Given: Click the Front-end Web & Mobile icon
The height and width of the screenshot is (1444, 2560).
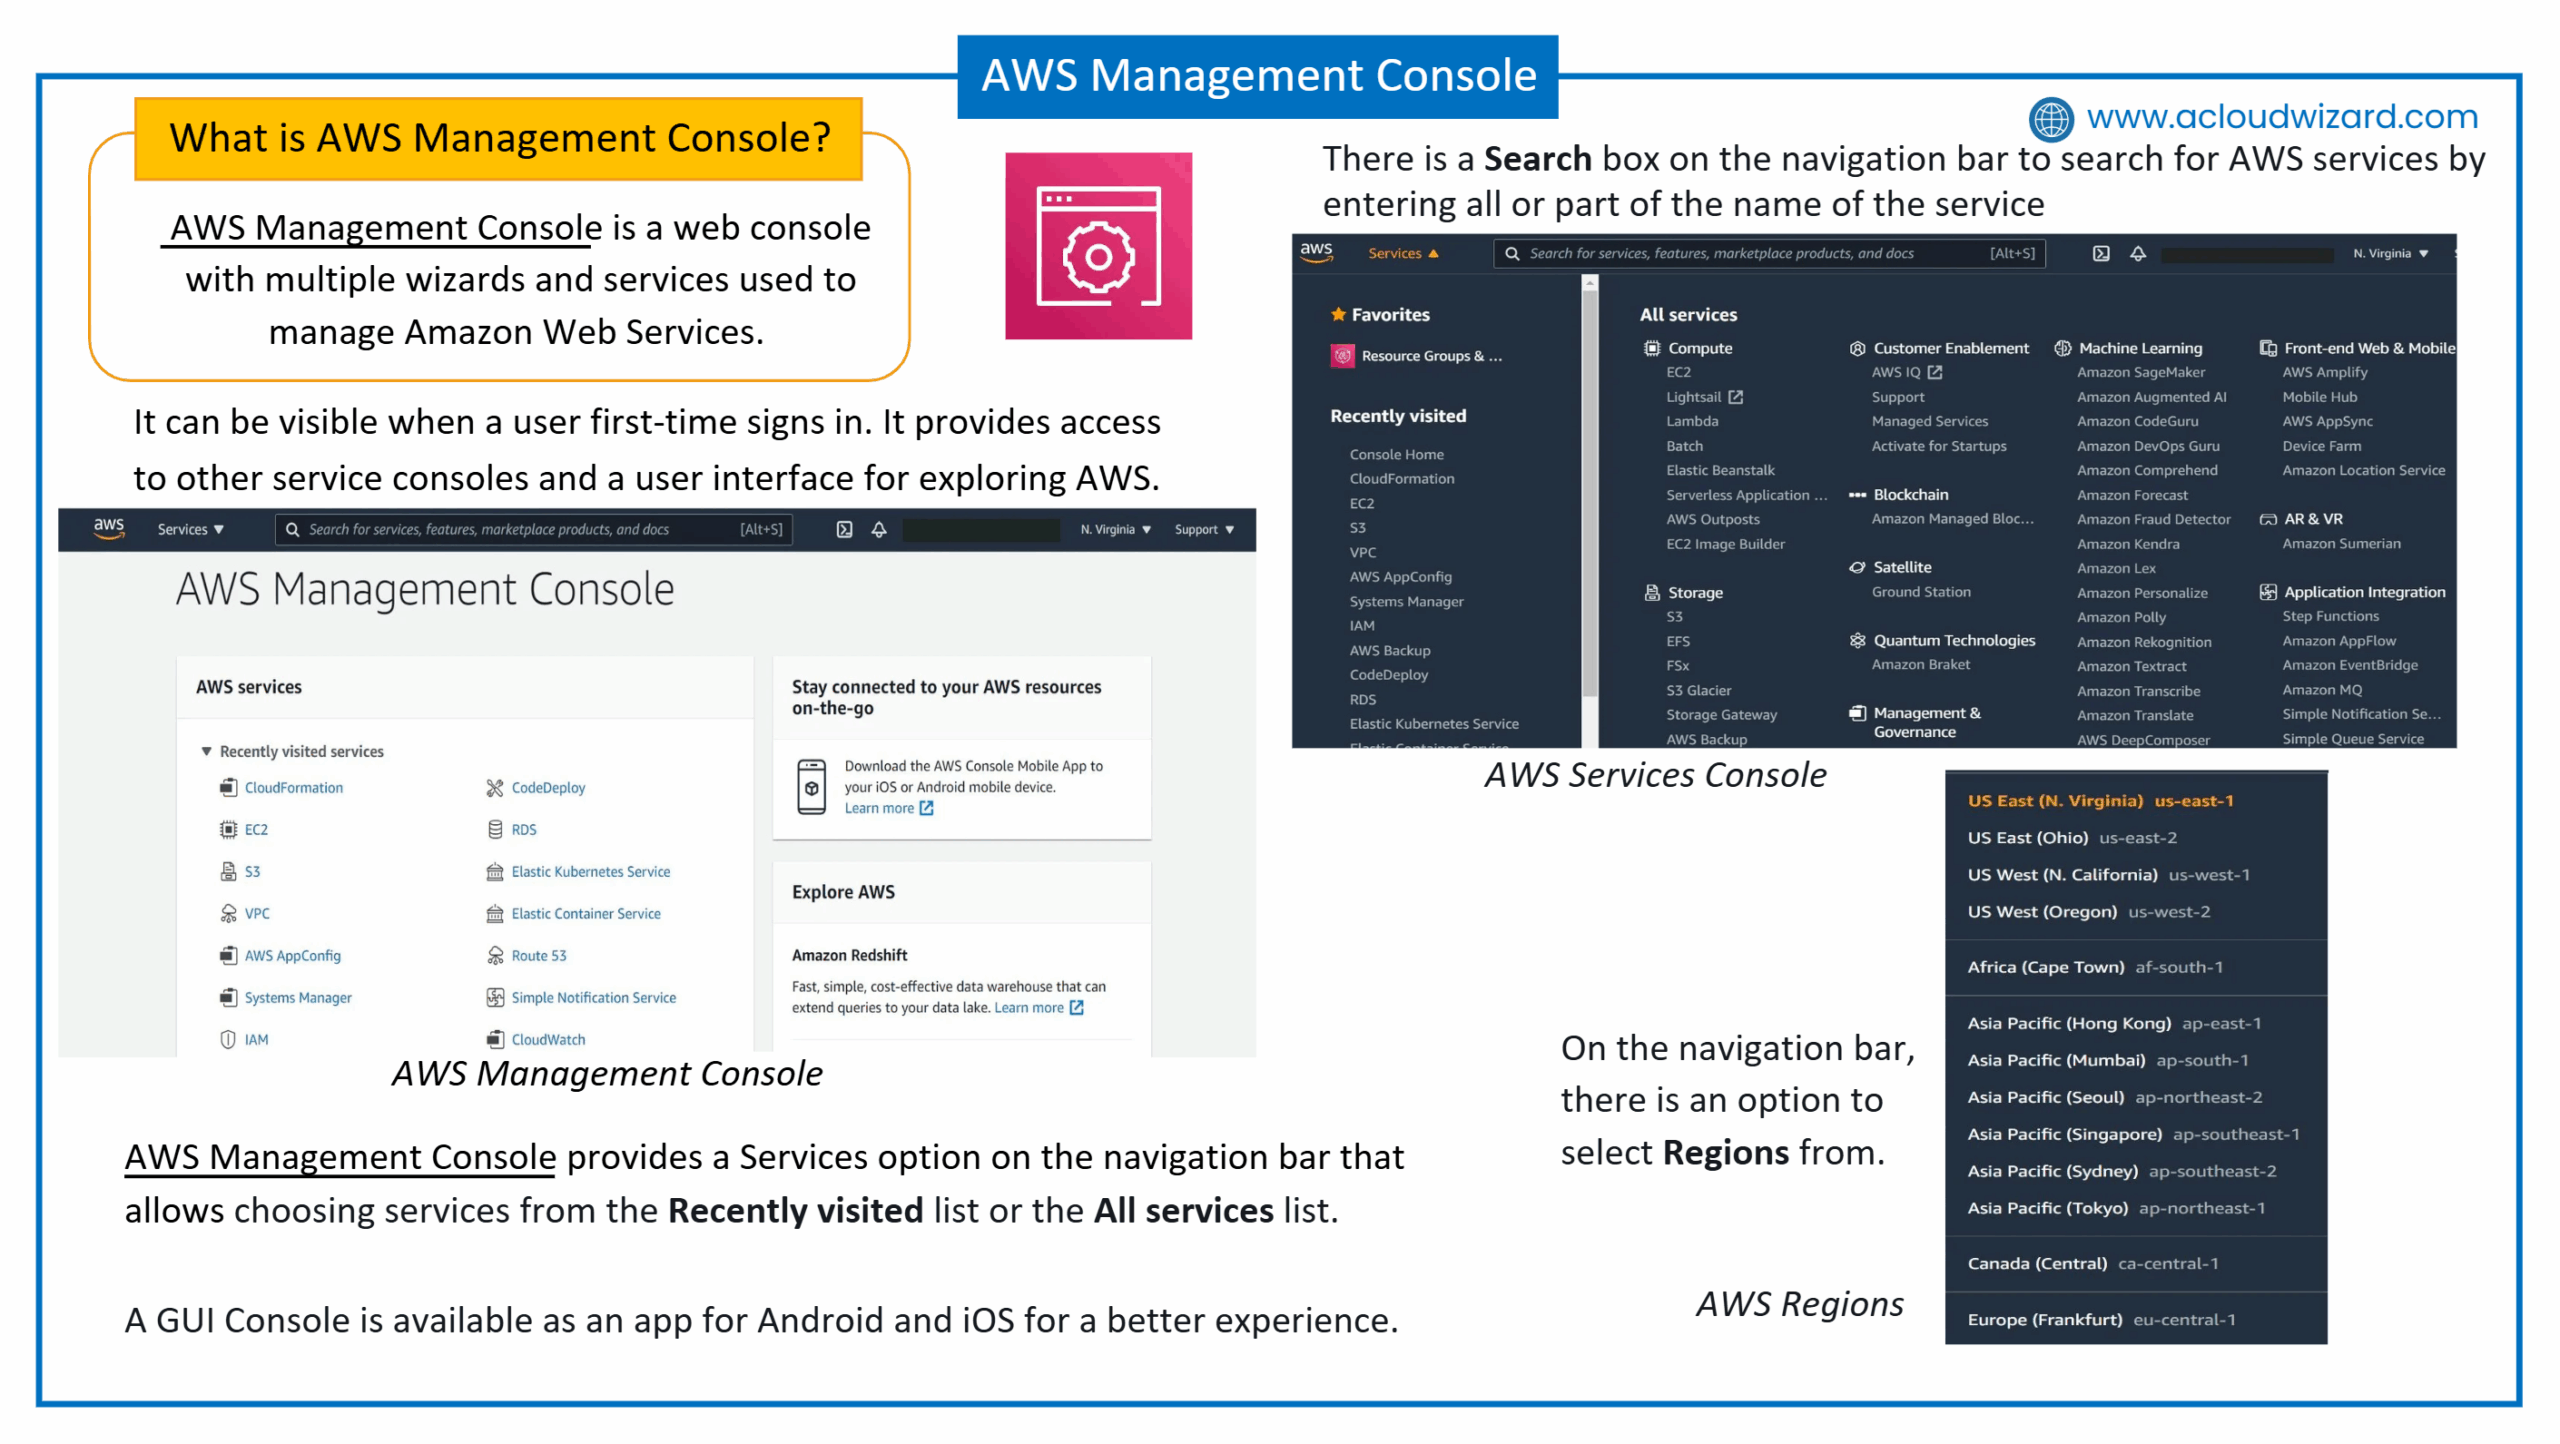Looking at the screenshot, I should (2268, 348).
